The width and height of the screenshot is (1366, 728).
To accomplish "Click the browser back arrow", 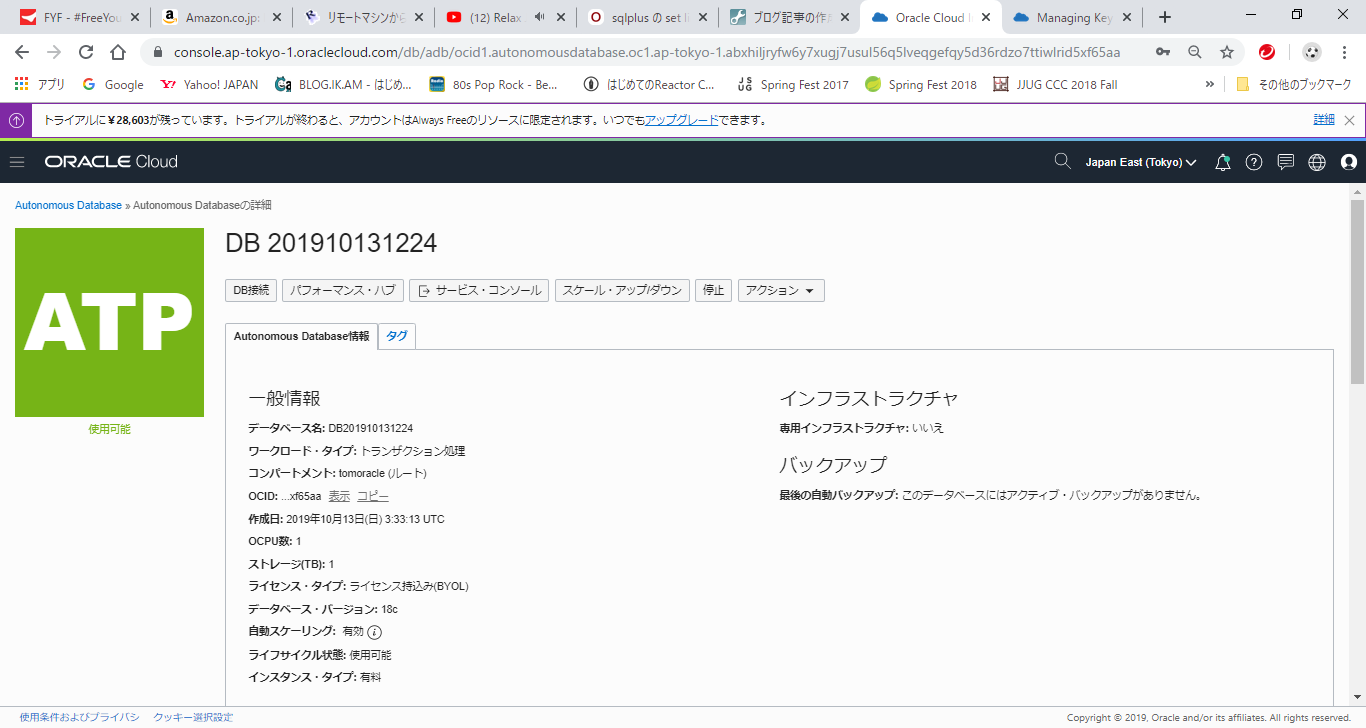I will (22, 52).
